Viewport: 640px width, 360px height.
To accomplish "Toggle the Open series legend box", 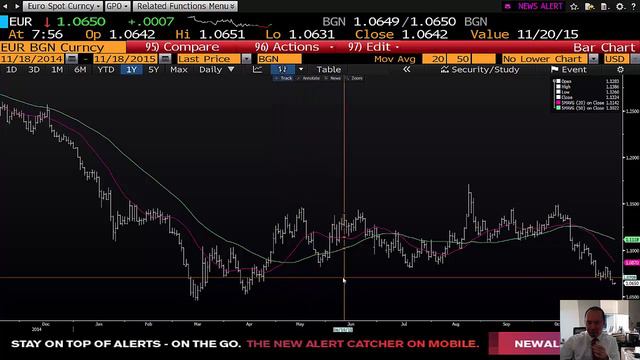I will click(x=558, y=81).
